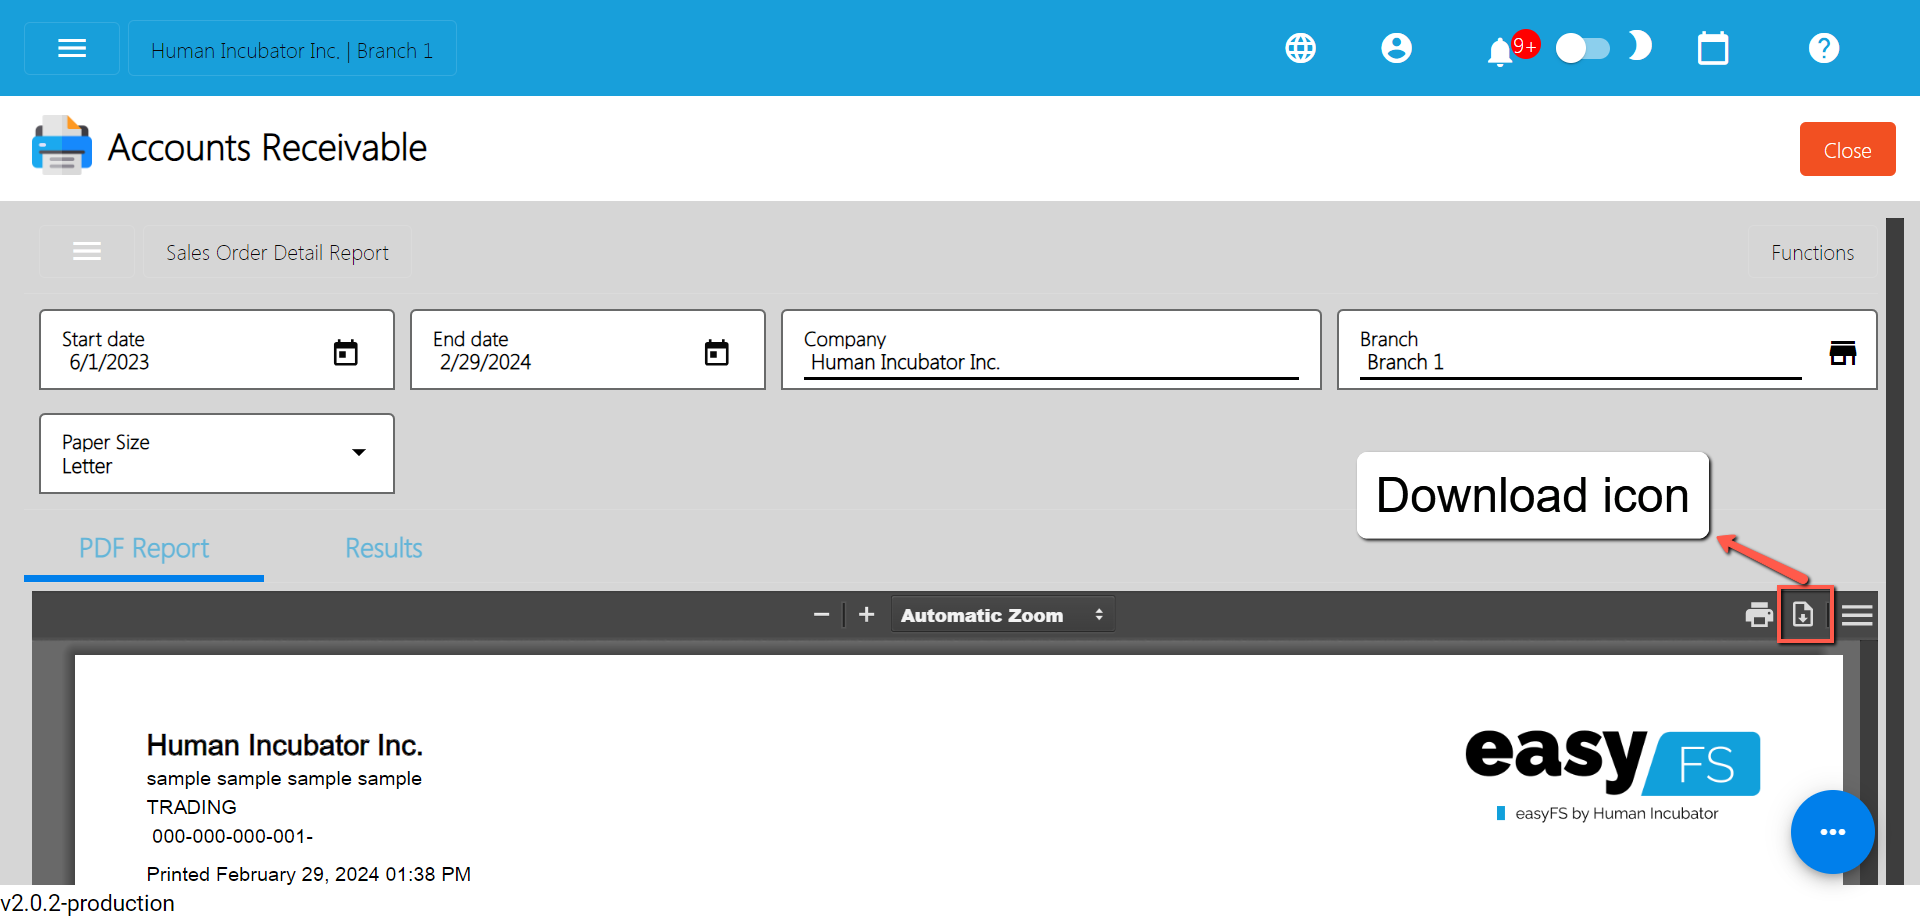1920x919 pixels.
Task: Click the 'v2.0.2-production' version text
Action: point(88,903)
